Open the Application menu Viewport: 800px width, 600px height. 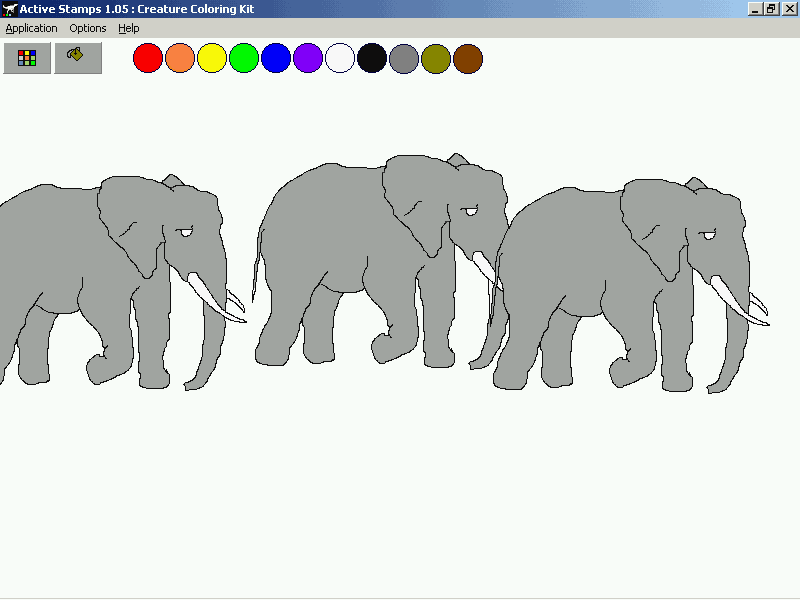point(32,28)
